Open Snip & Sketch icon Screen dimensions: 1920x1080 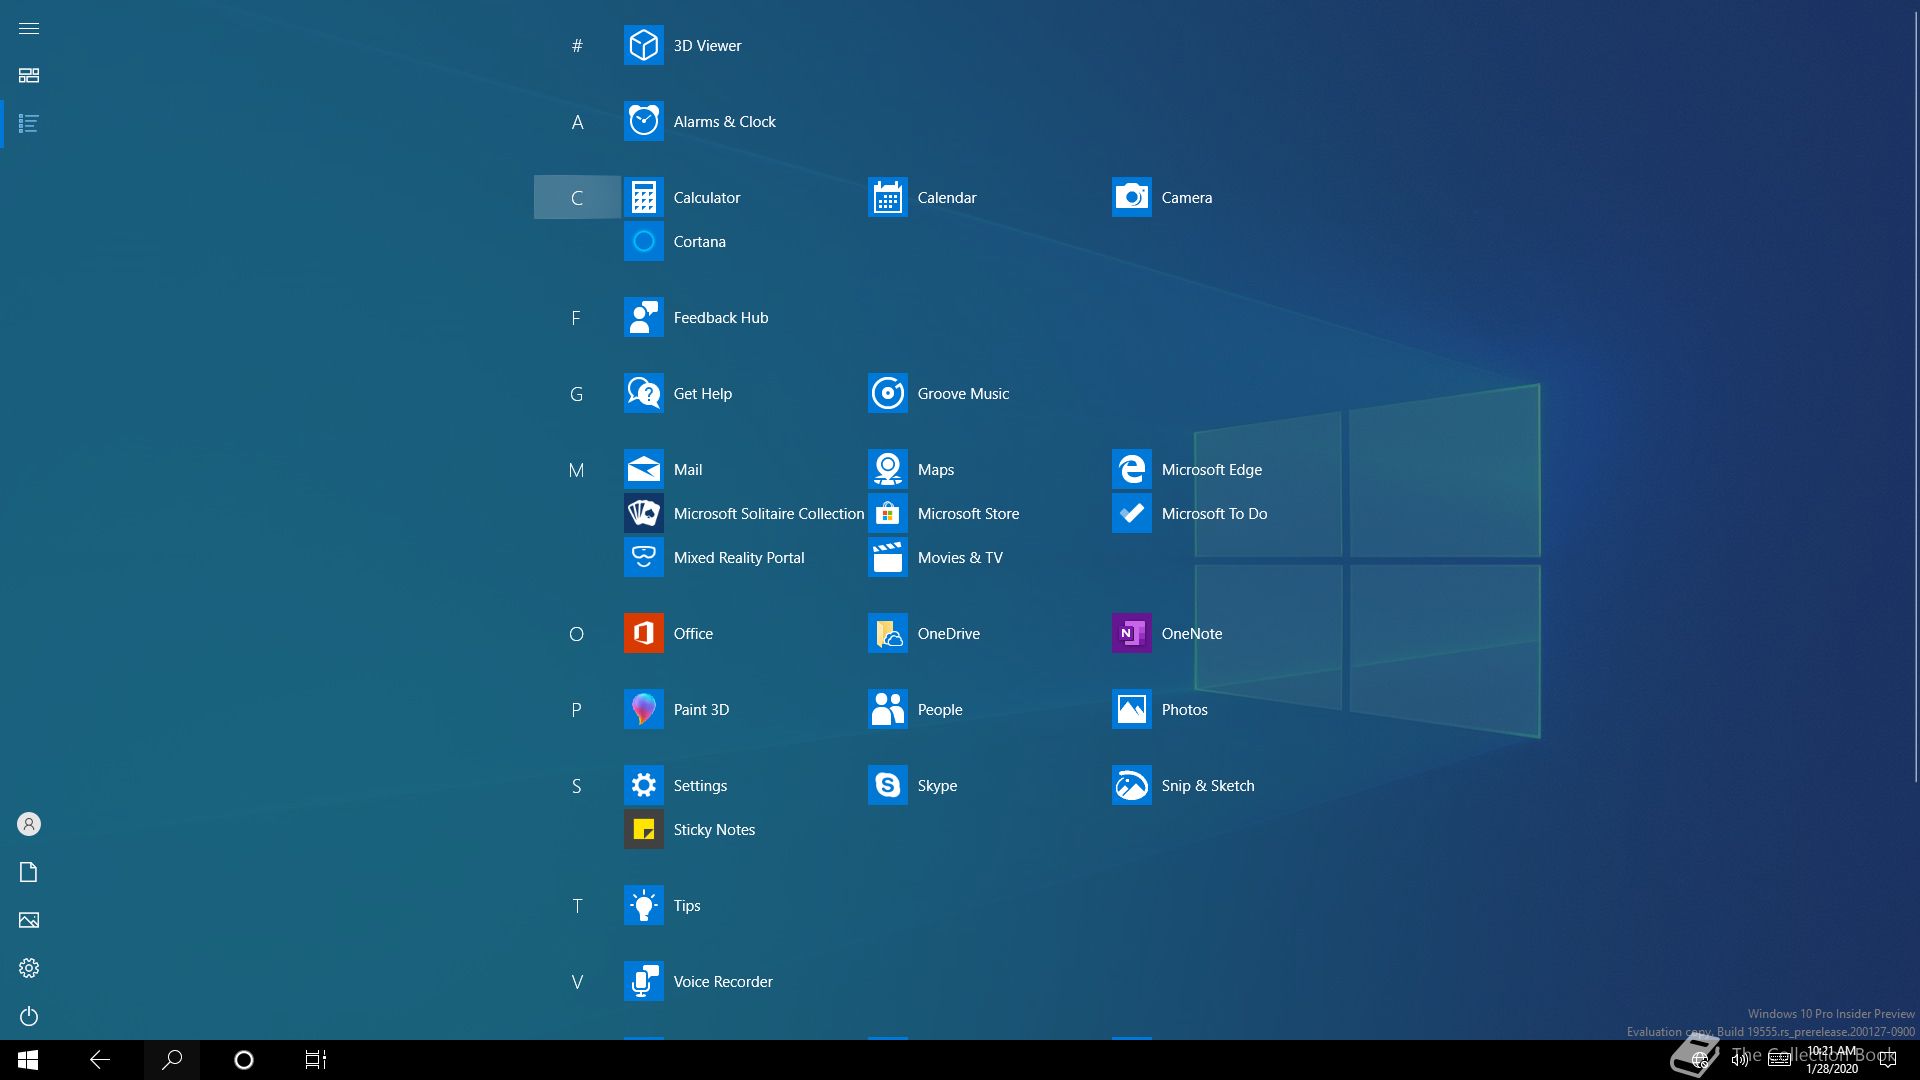click(1131, 785)
